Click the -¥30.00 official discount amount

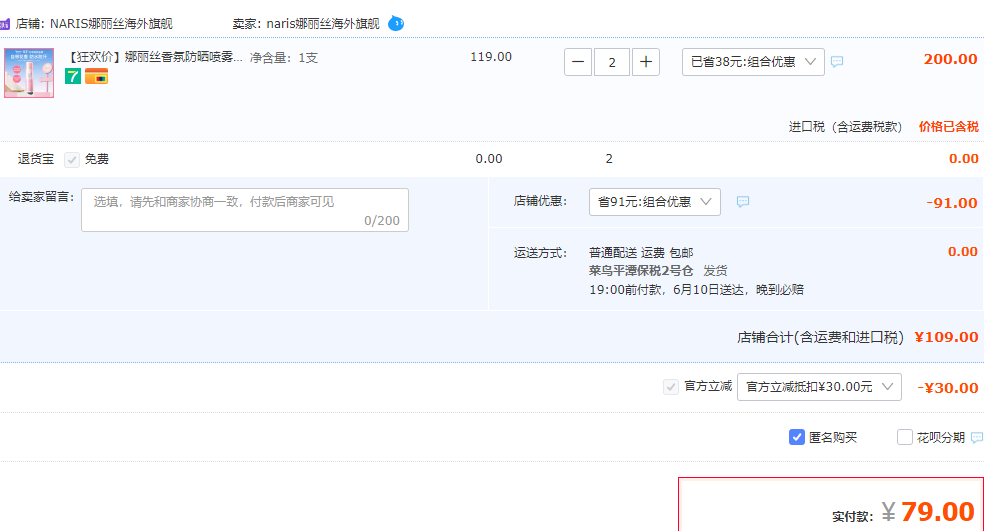948,388
